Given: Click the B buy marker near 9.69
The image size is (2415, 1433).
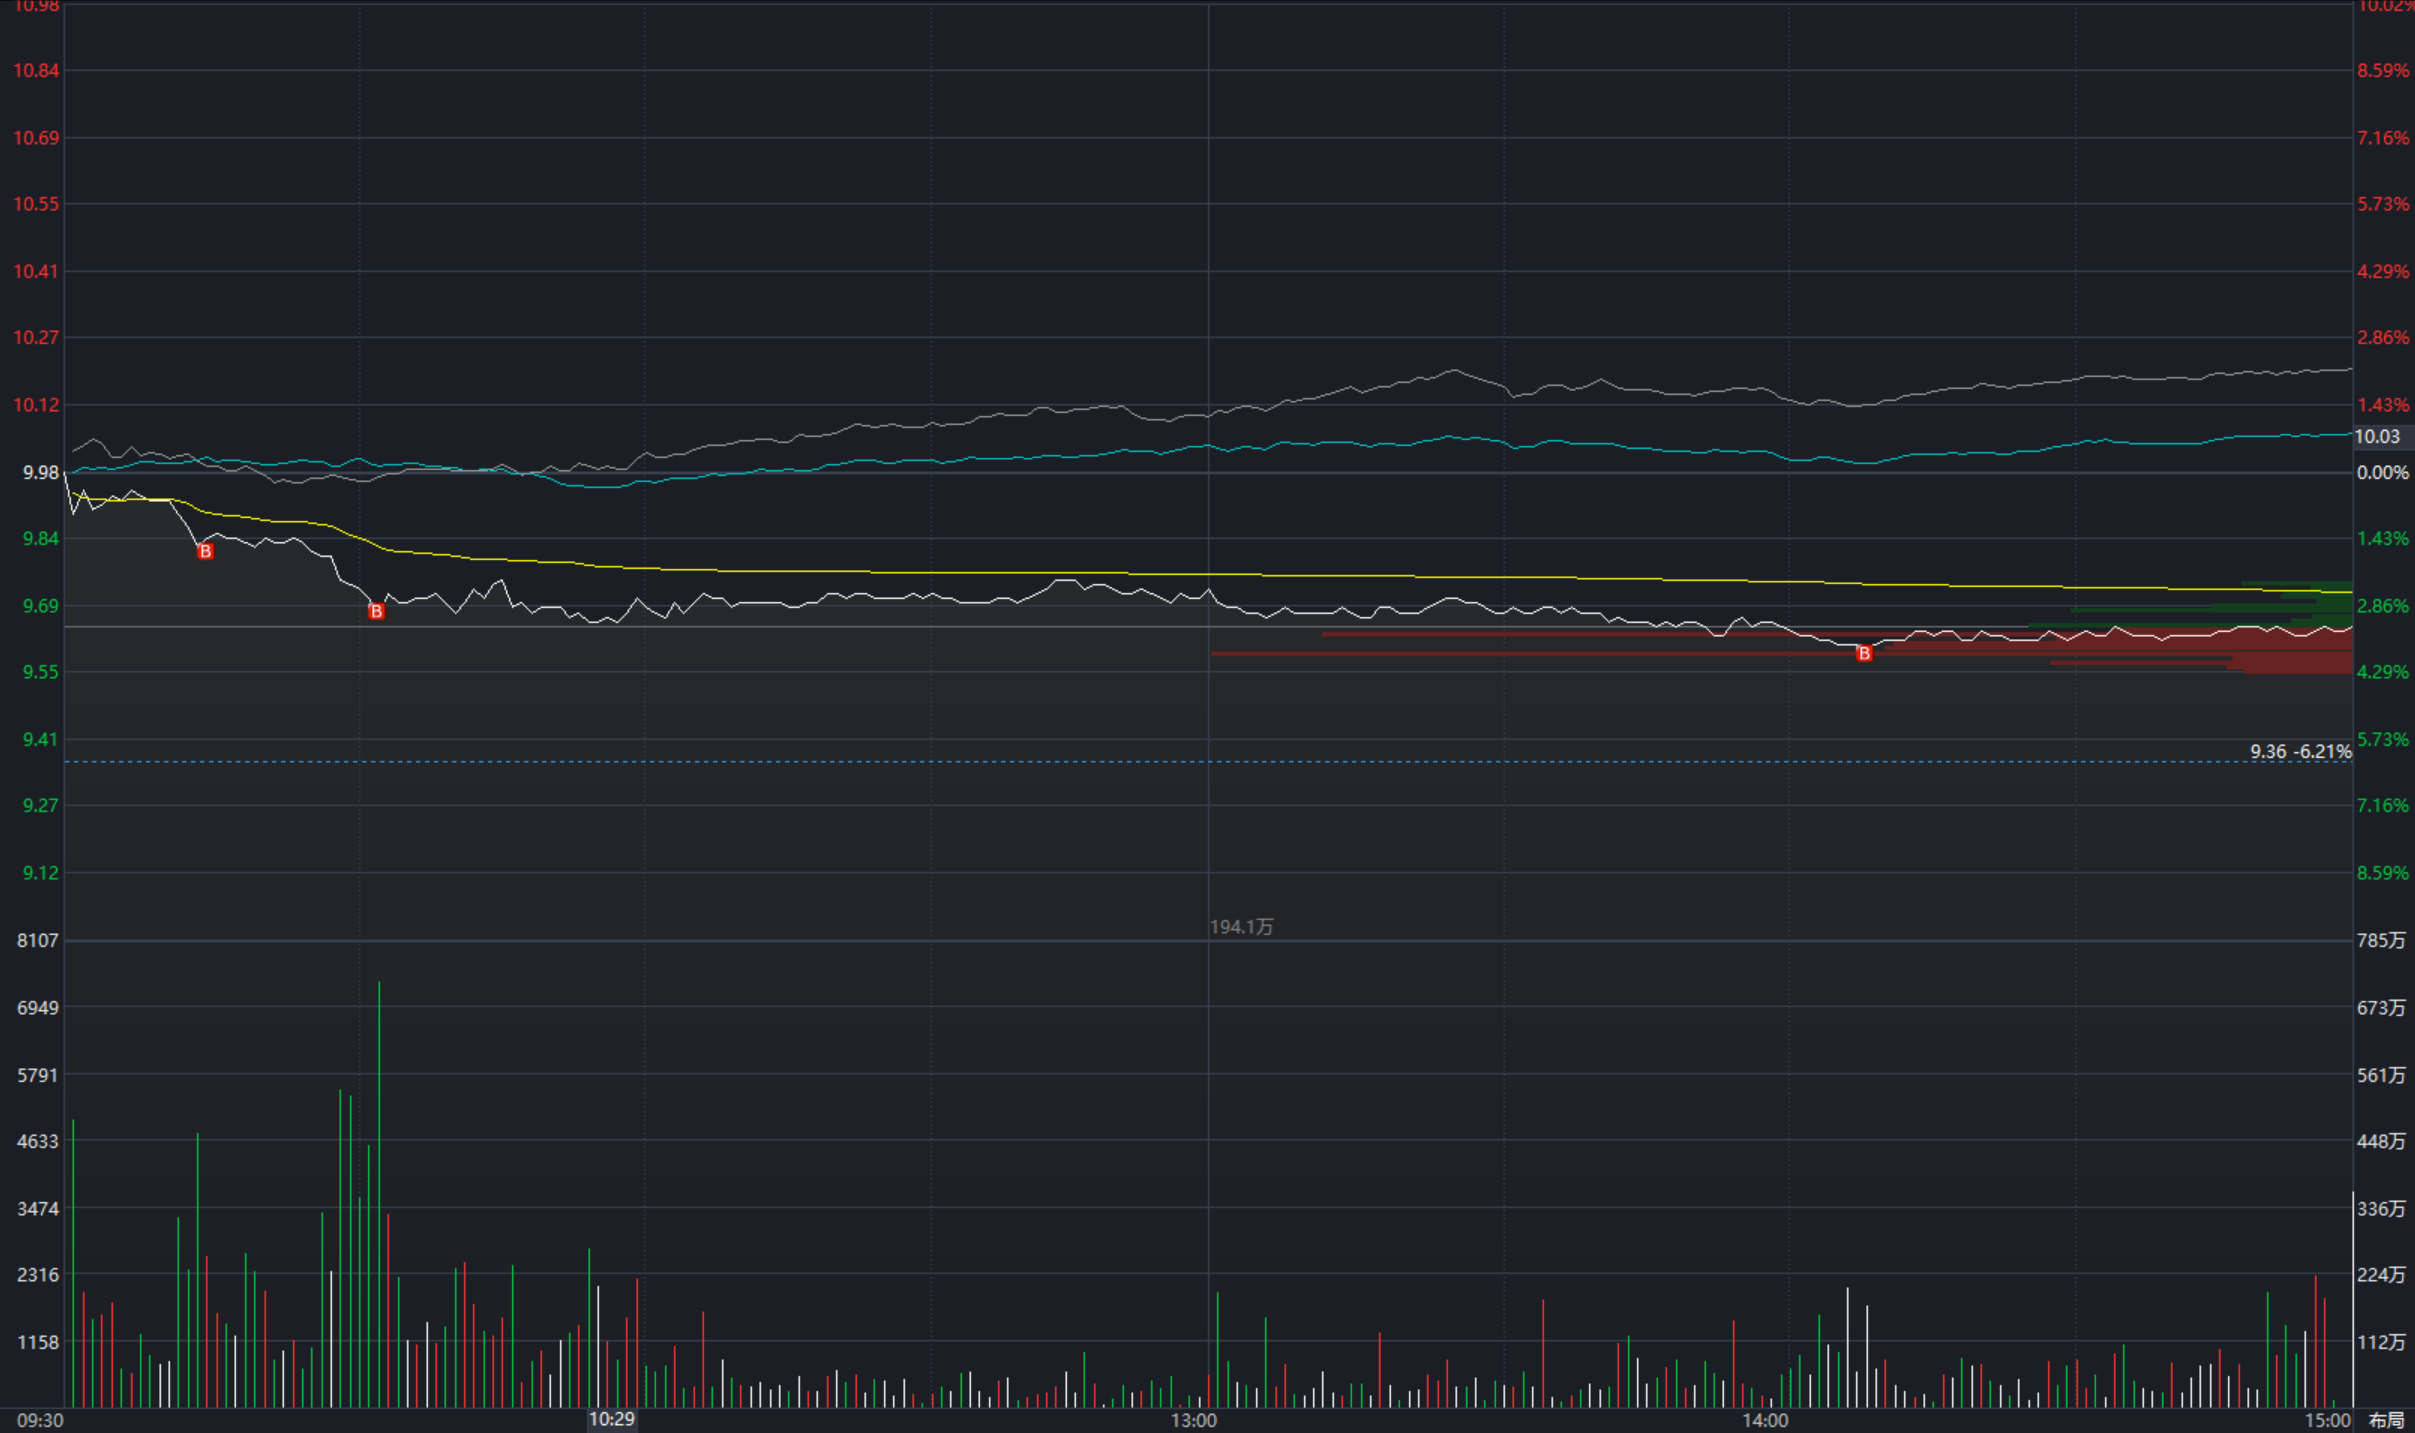Looking at the screenshot, I should 376,611.
